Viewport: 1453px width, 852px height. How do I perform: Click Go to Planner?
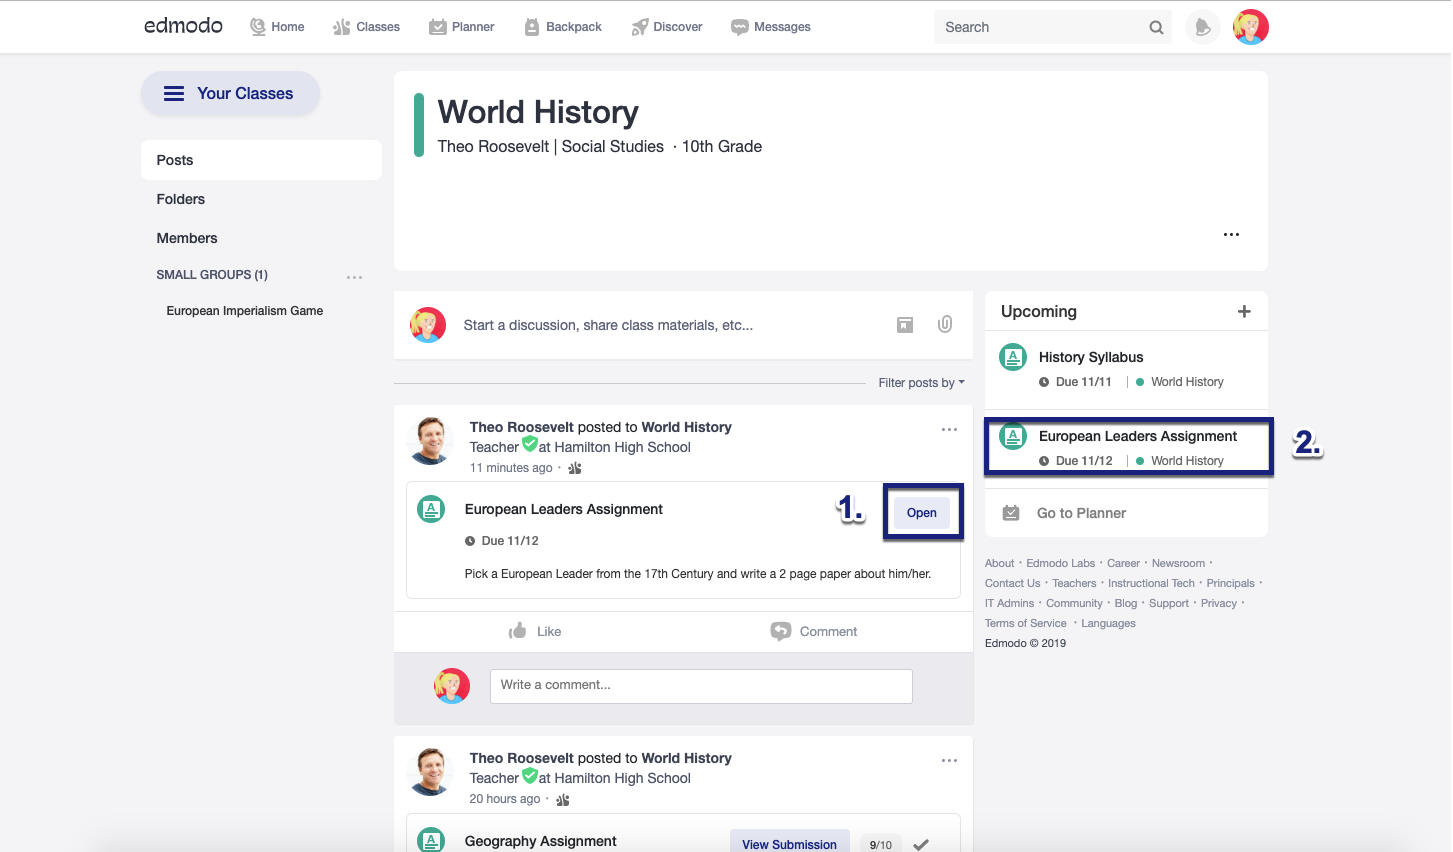pos(1081,513)
